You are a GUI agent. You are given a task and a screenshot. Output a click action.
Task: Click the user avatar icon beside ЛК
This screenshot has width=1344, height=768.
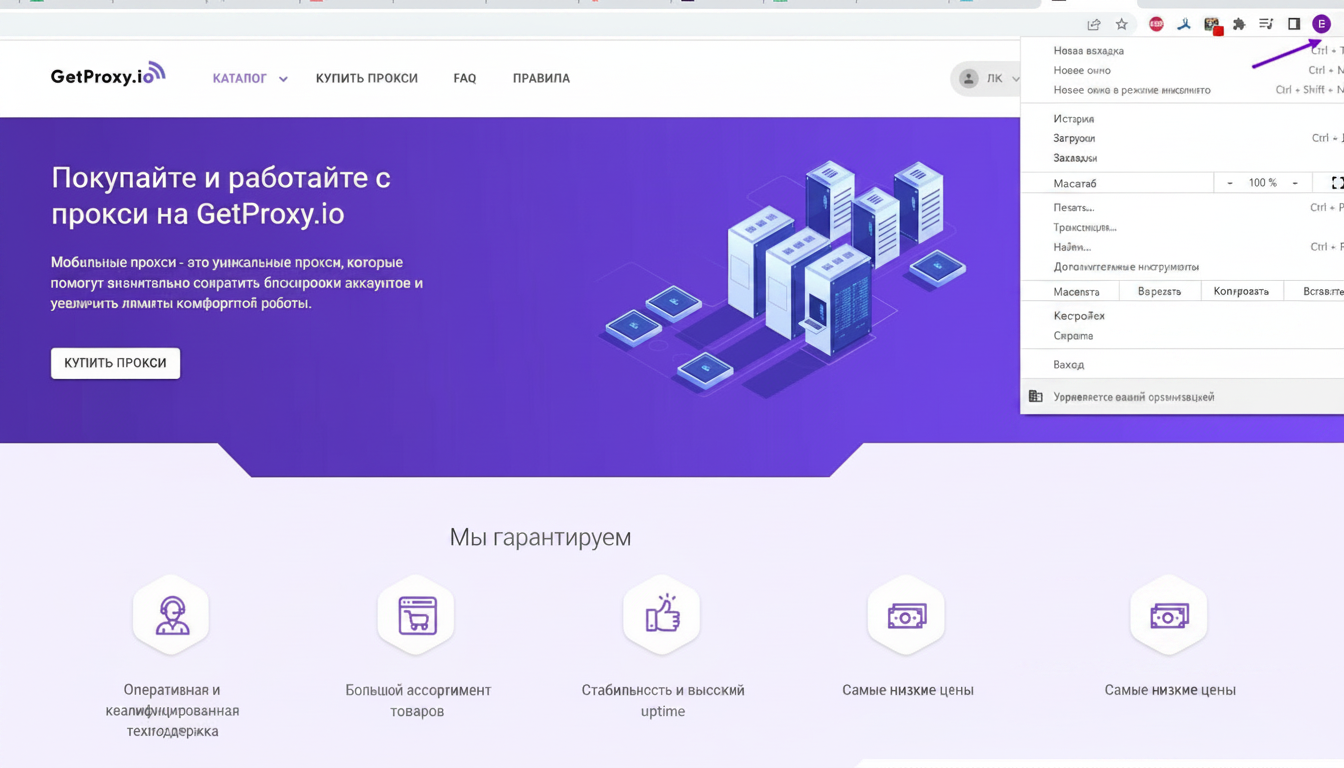[968, 78]
